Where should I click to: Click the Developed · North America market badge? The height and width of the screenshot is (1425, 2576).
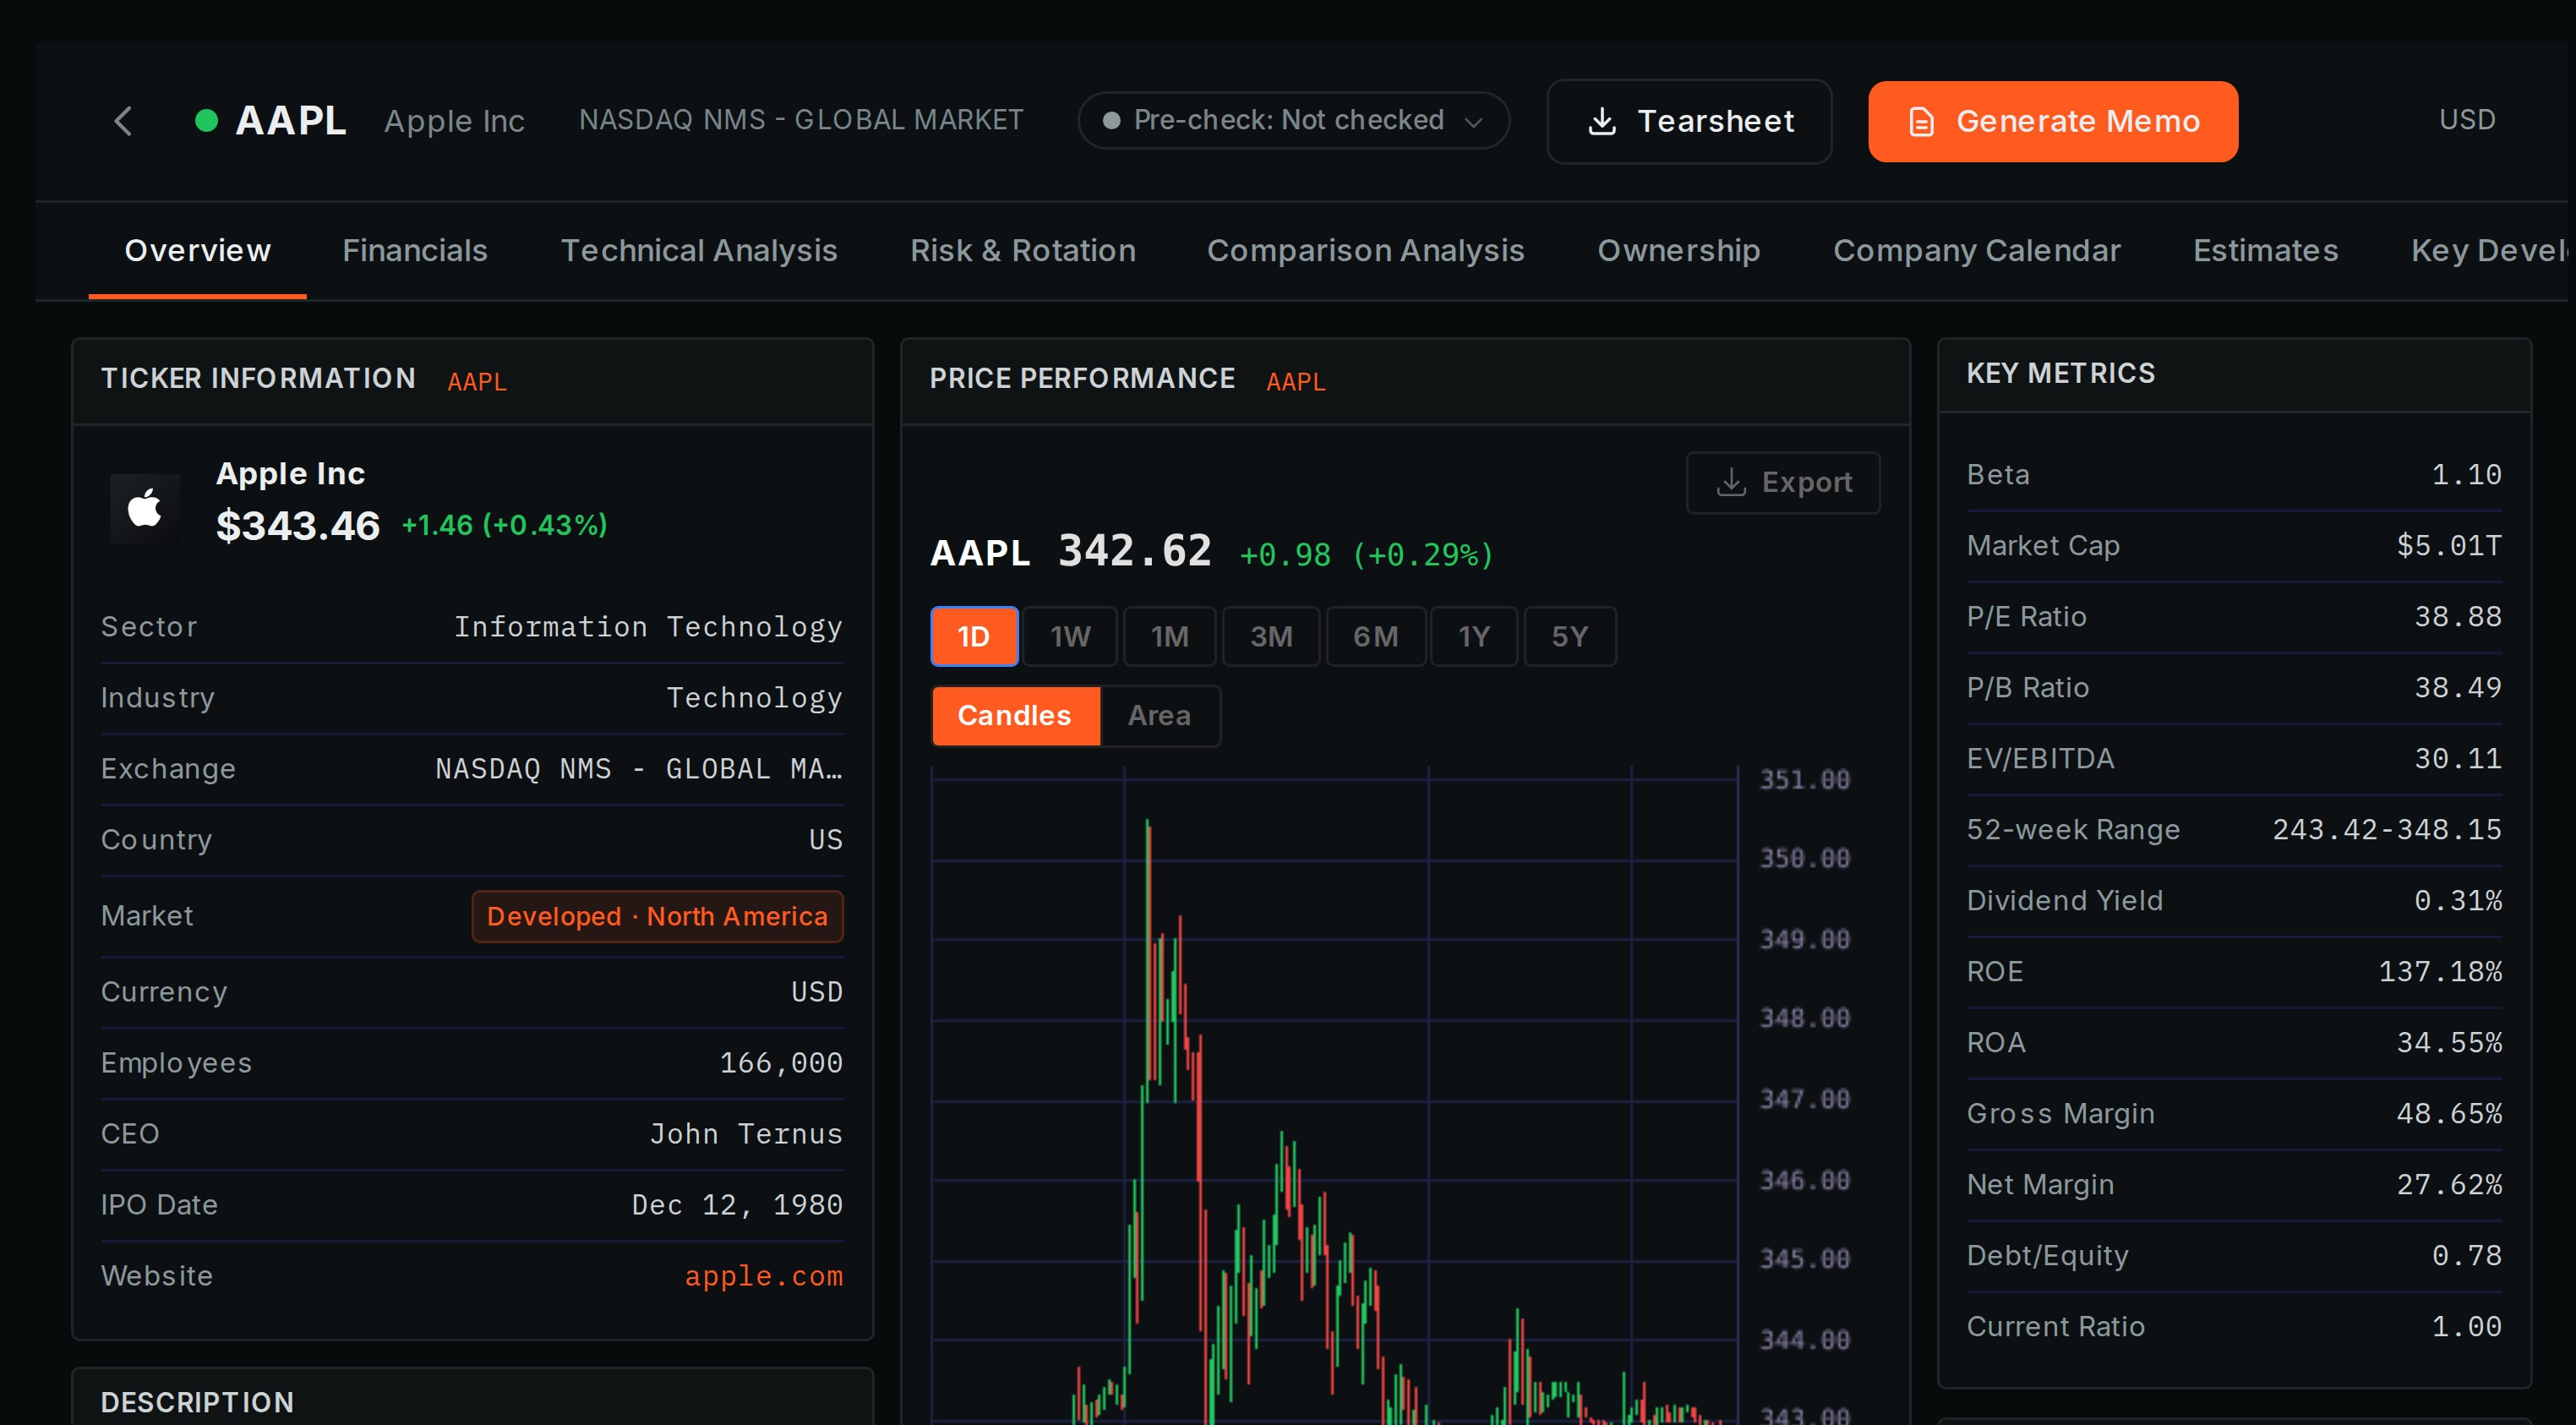point(657,916)
